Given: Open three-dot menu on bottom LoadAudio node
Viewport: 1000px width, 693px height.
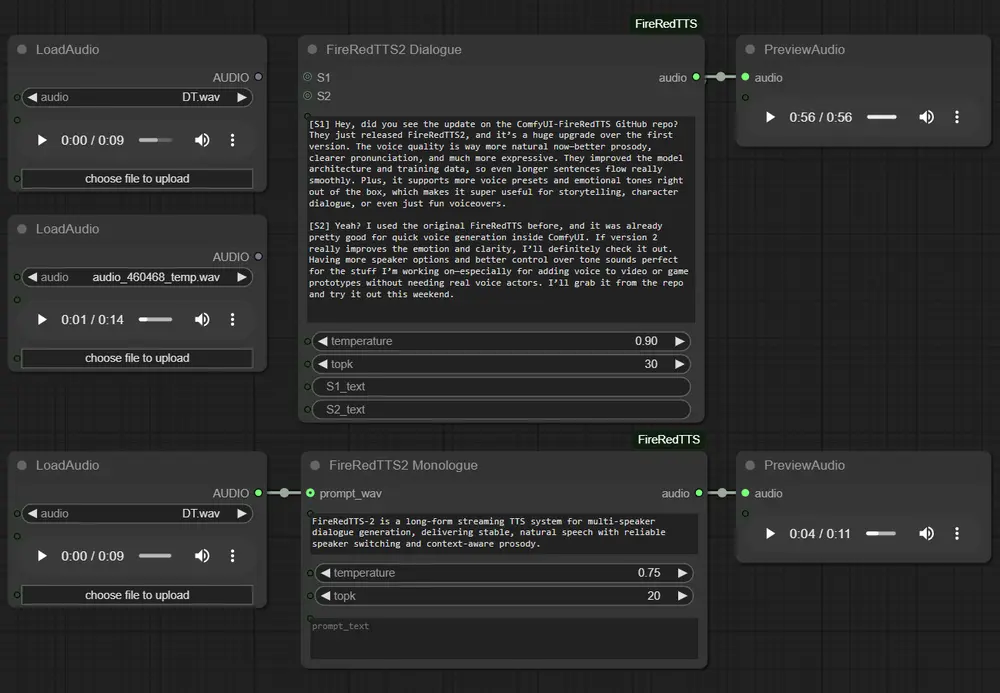Looking at the screenshot, I should [x=232, y=556].
